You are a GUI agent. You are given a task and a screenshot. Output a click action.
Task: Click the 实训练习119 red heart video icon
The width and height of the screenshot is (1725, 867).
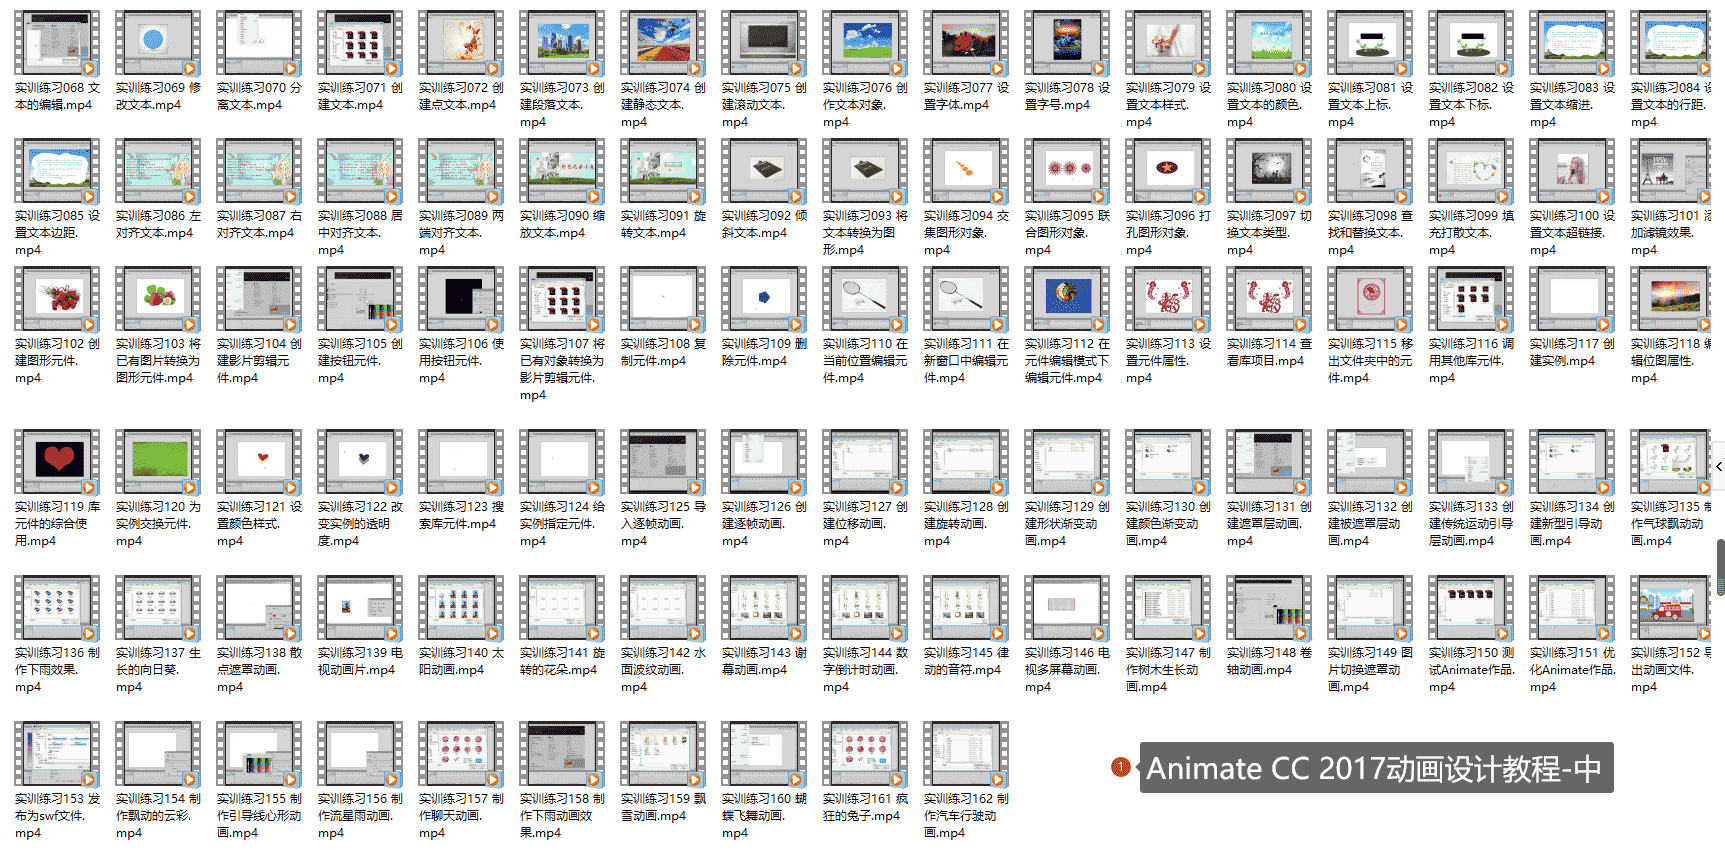click(57, 463)
